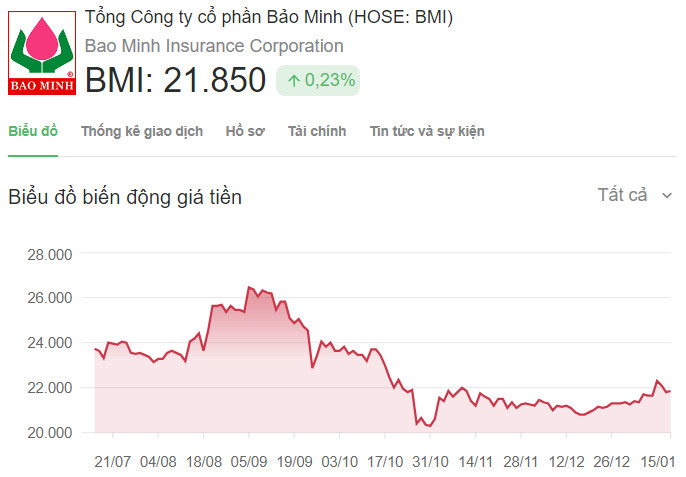Click the chart peak near 05/09
The image size is (686, 477).
click(x=249, y=288)
